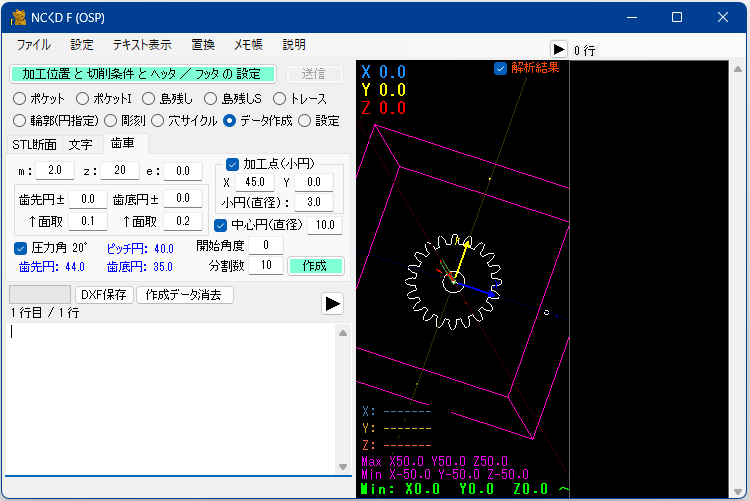Screen dimensions: 750x501
Task: Click the 加工点 X 45.0 input field
Action: click(255, 182)
